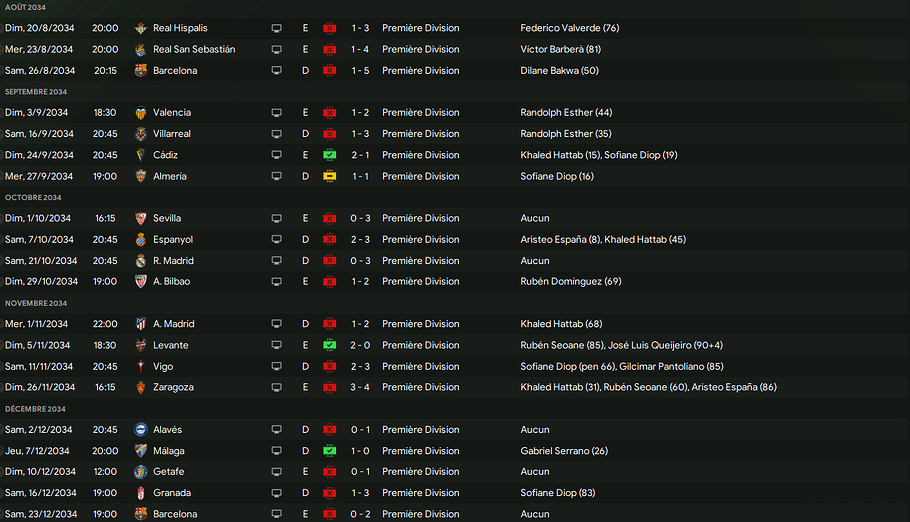Open the 2 - 0 Levante match result
910x522 pixels.
(x=360, y=345)
